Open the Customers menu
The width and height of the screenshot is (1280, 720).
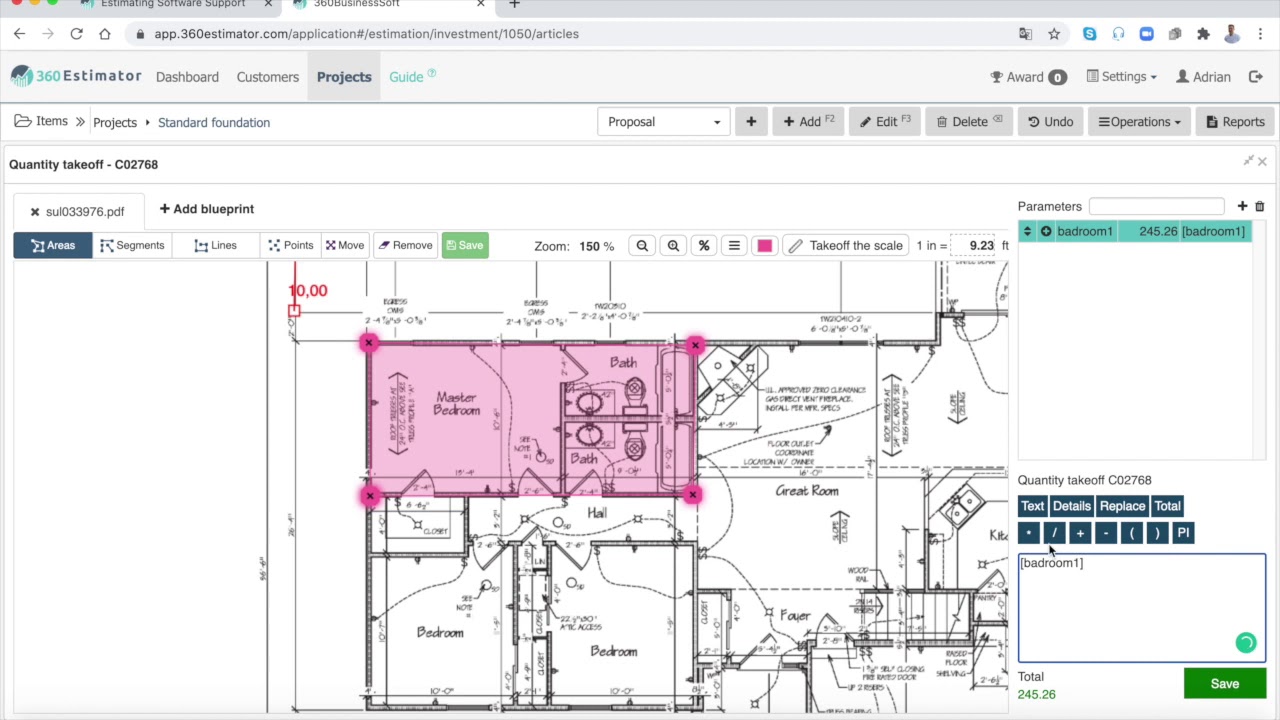[268, 77]
